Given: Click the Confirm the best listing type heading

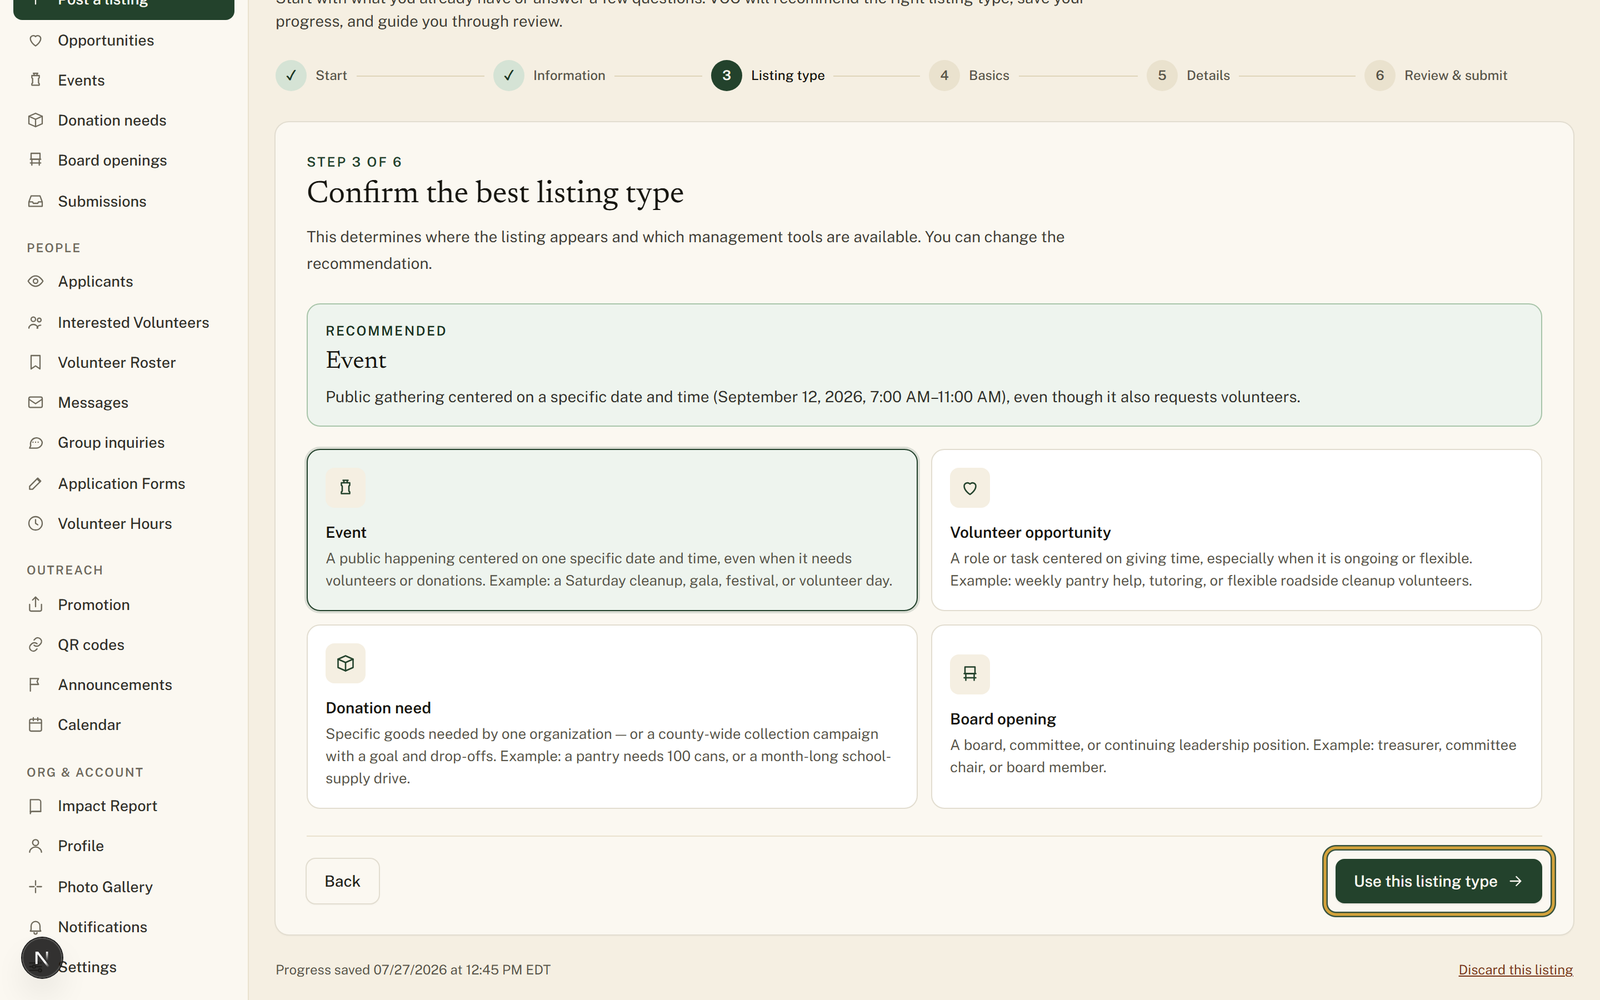Looking at the screenshot, I should [x=495, y=192].
